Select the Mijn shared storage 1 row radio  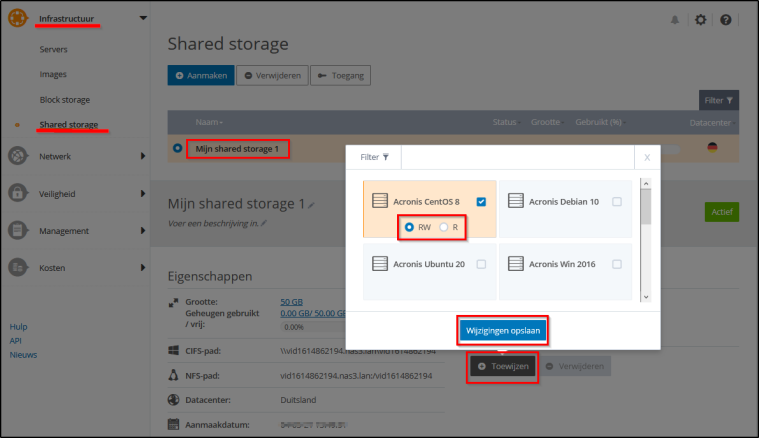[178, 148]
